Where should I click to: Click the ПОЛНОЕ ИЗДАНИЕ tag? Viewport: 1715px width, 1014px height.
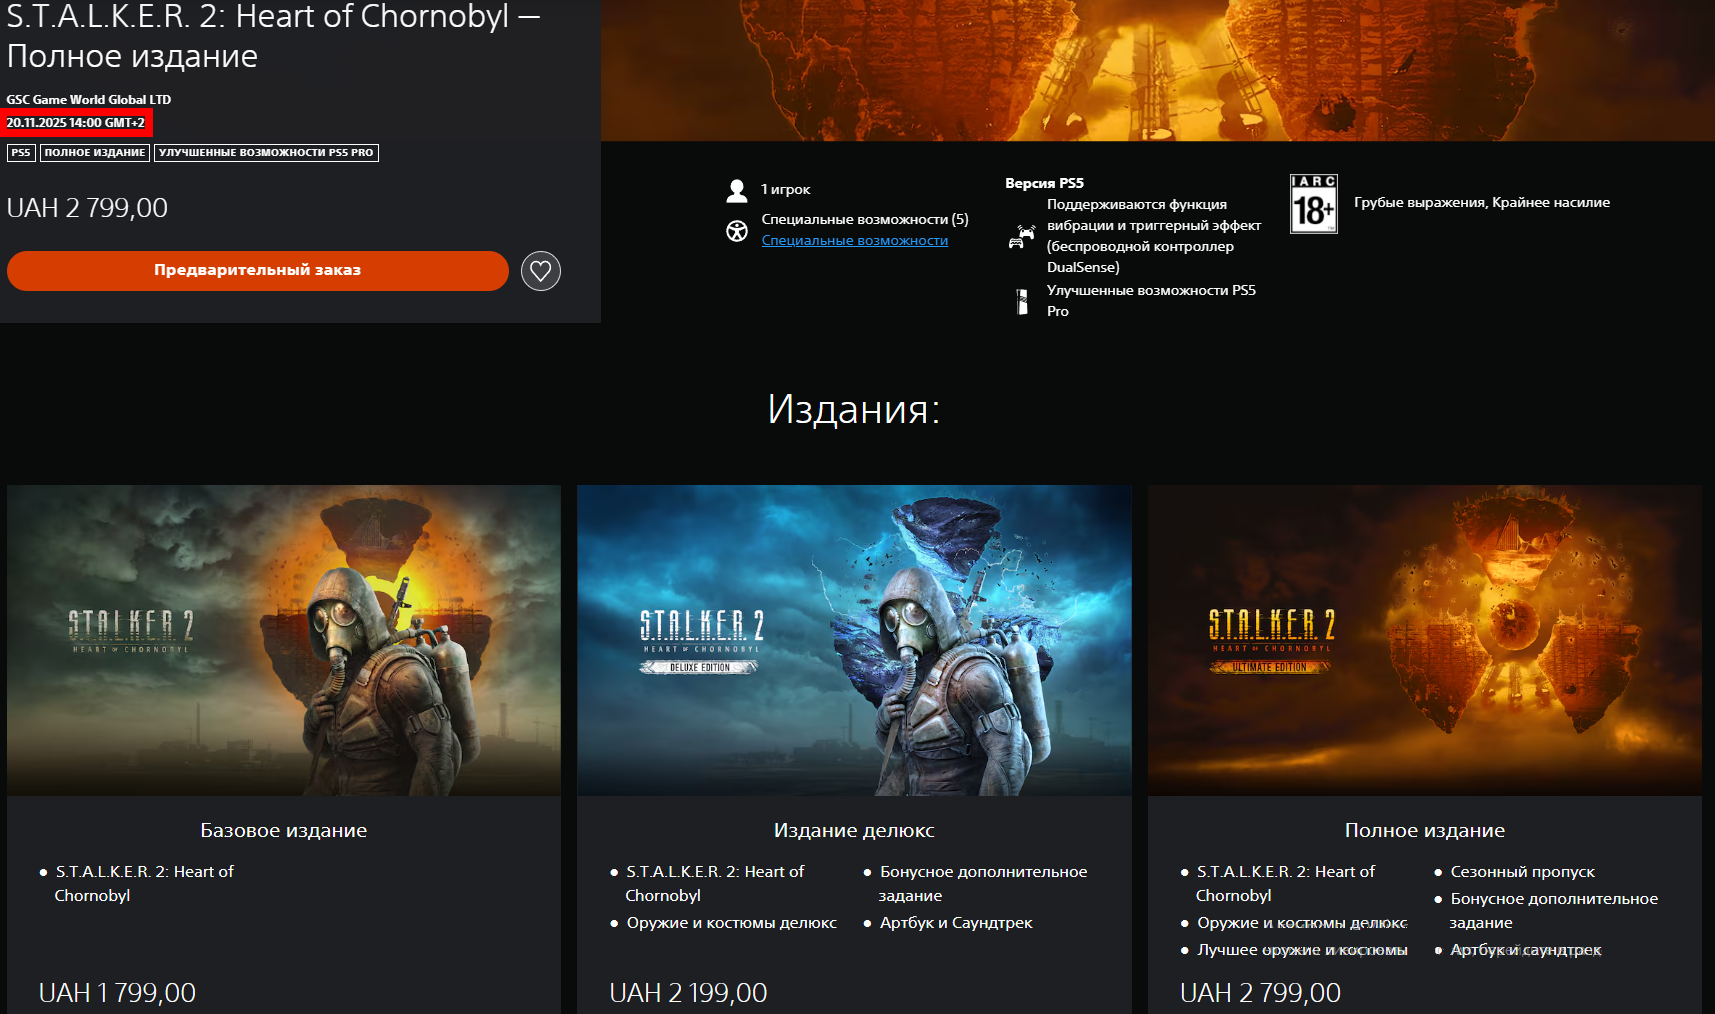coord(95,153)
